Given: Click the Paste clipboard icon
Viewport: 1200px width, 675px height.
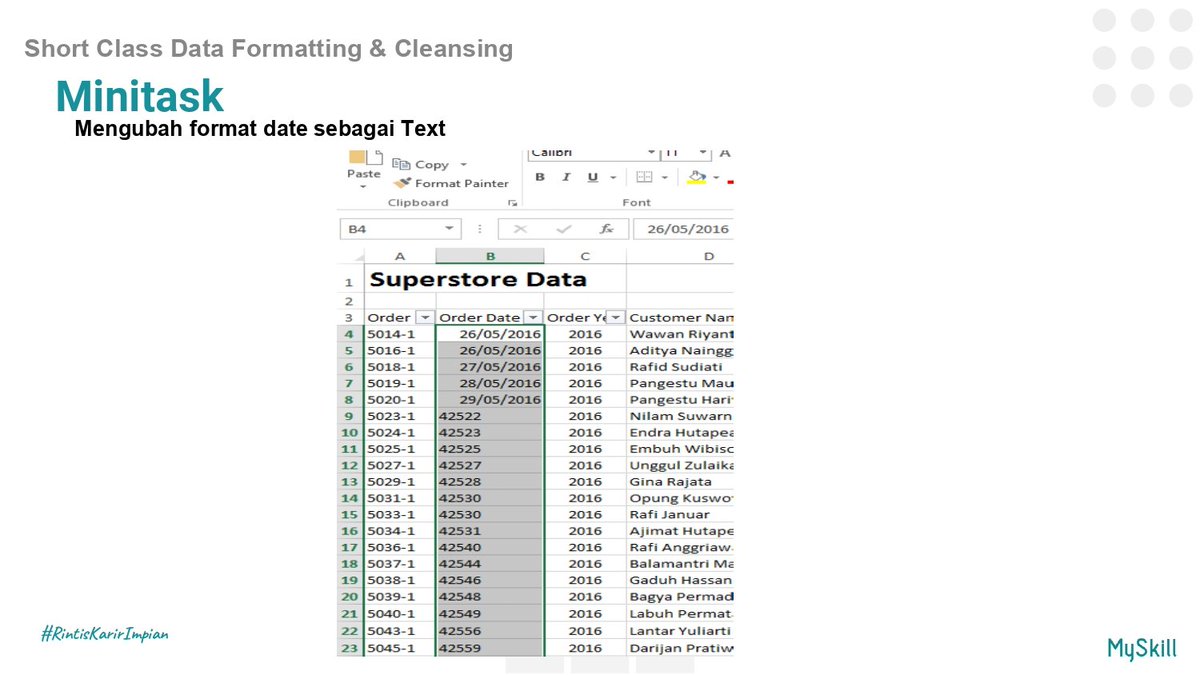Looking at the screenshot, I should pos(365,157).
